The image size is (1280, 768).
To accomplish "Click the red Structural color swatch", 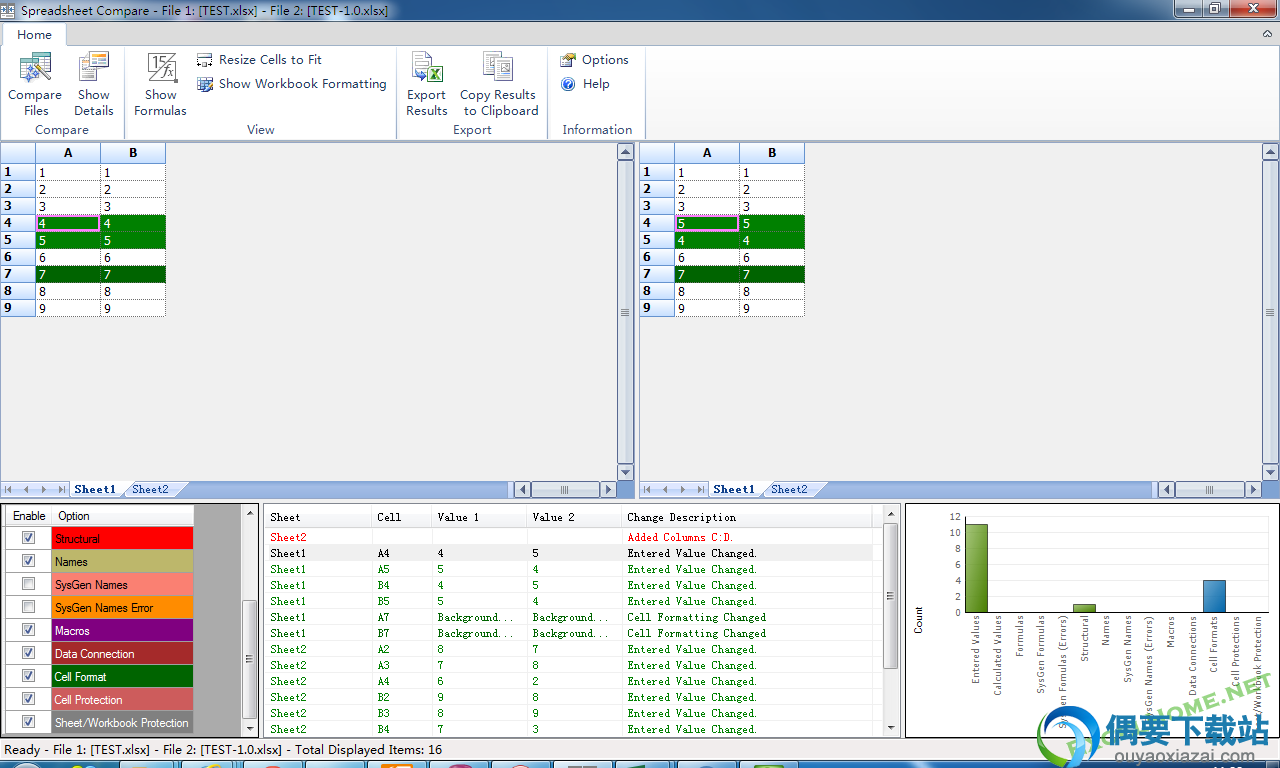I will [122, 538].
